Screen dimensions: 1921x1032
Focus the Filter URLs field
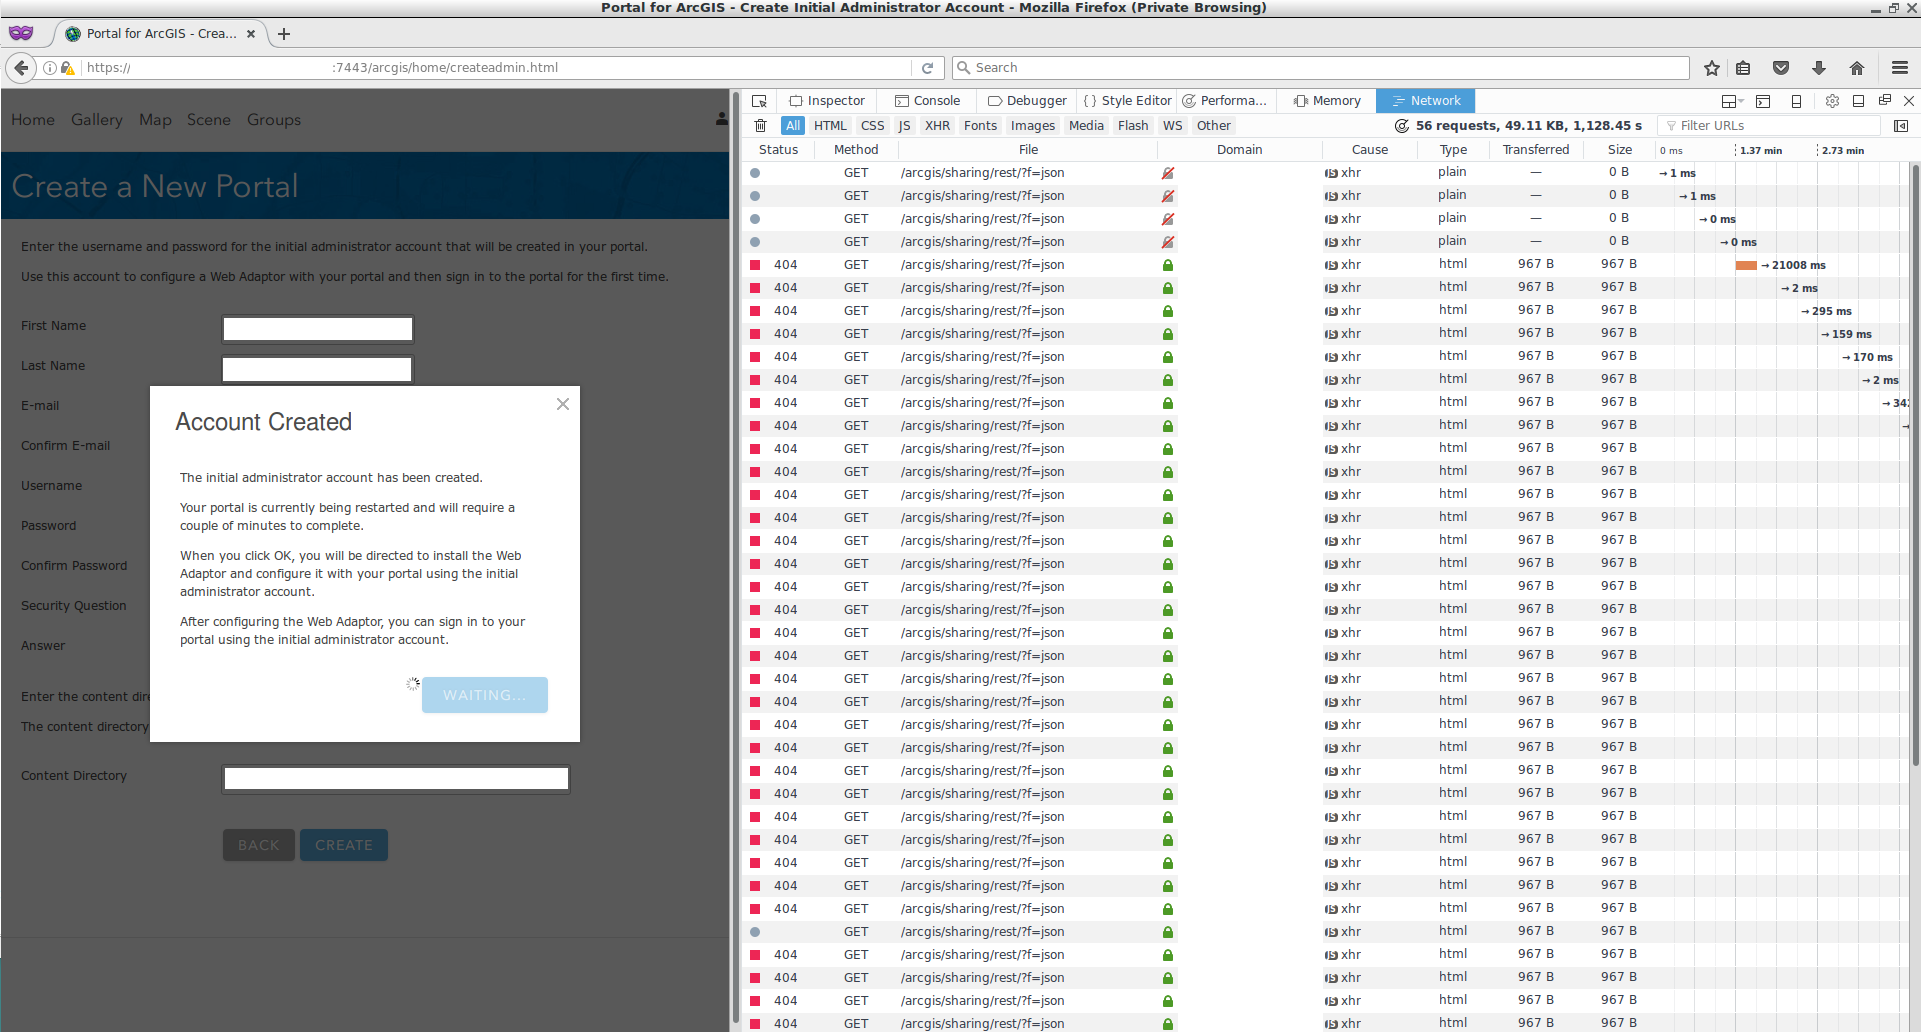[1769, 126]
